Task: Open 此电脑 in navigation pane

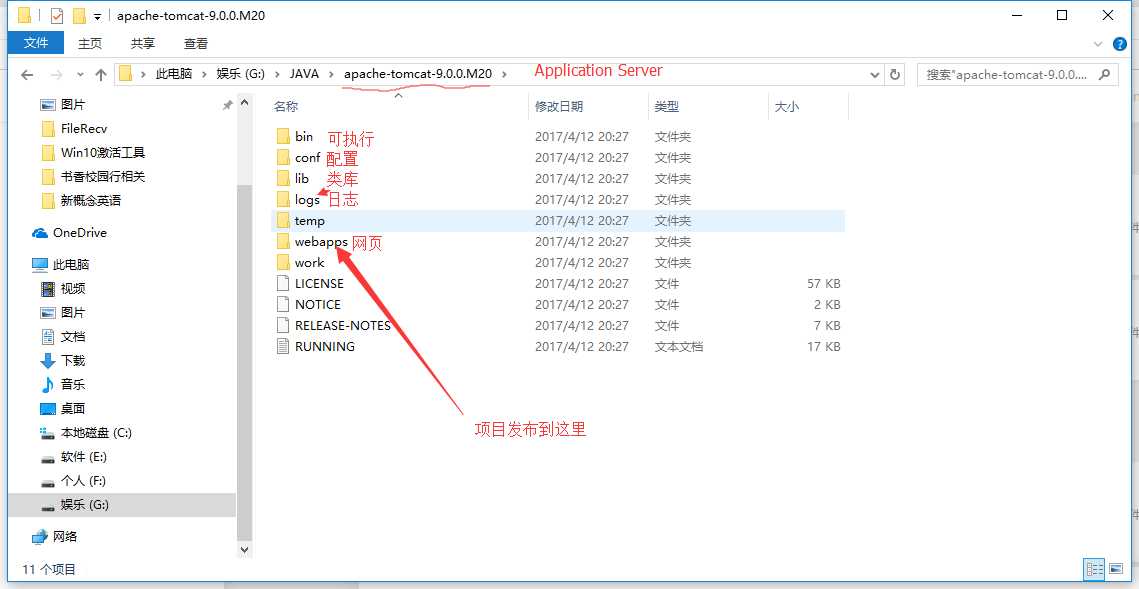Action: click(61, 265)
